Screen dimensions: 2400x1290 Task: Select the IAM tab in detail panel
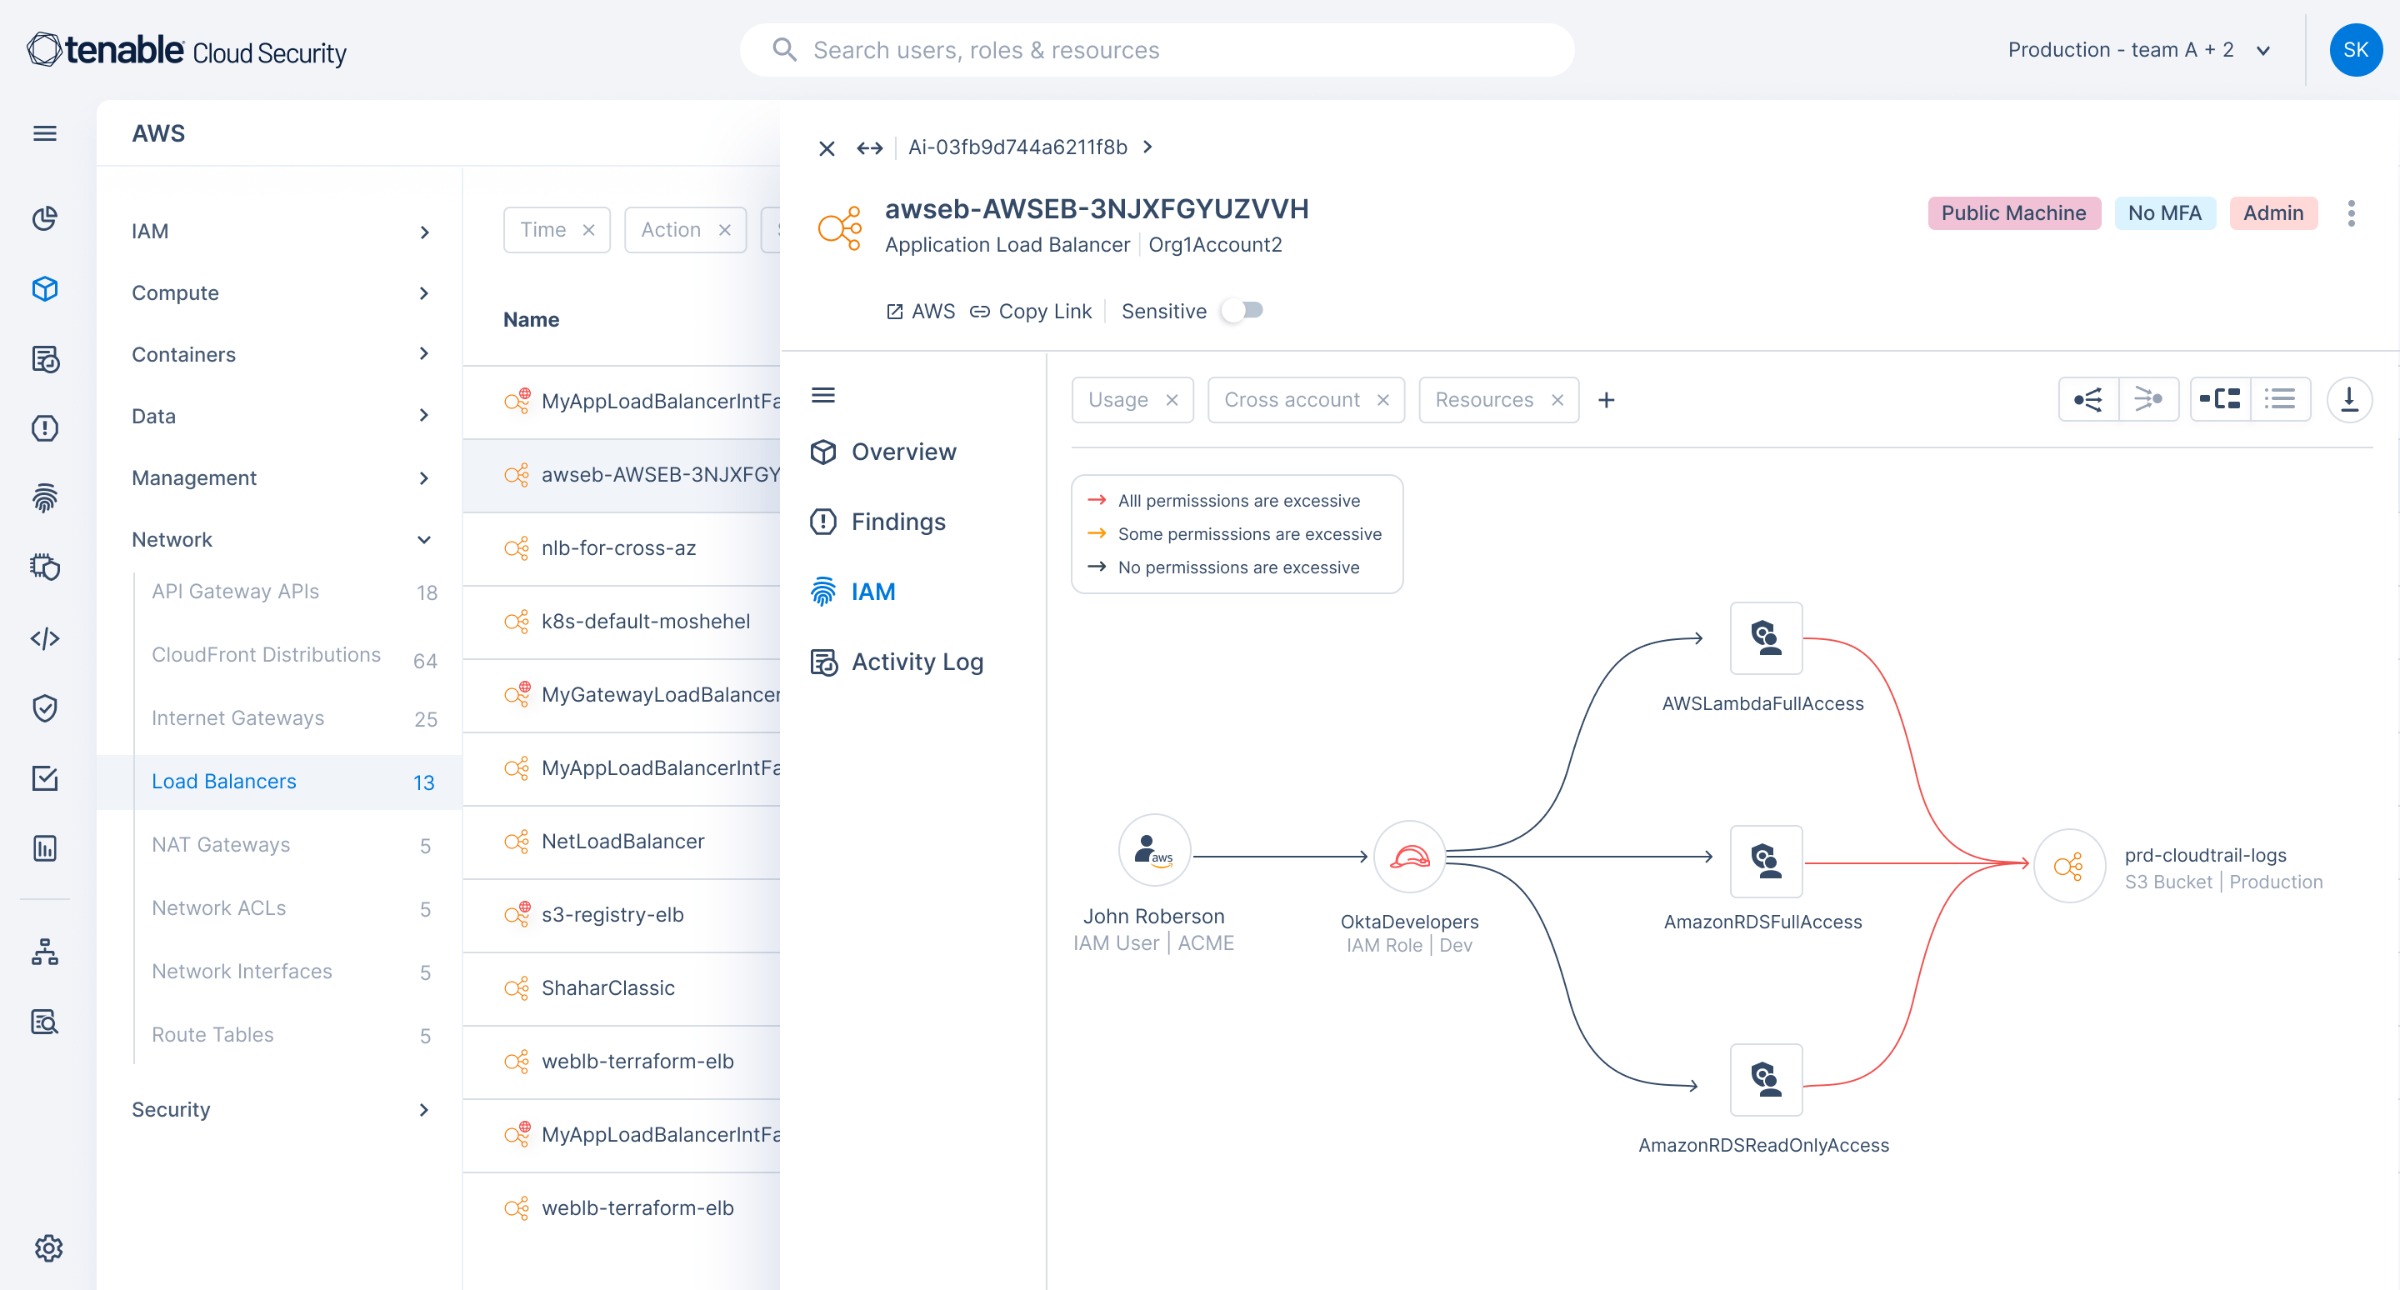[853, 592]
